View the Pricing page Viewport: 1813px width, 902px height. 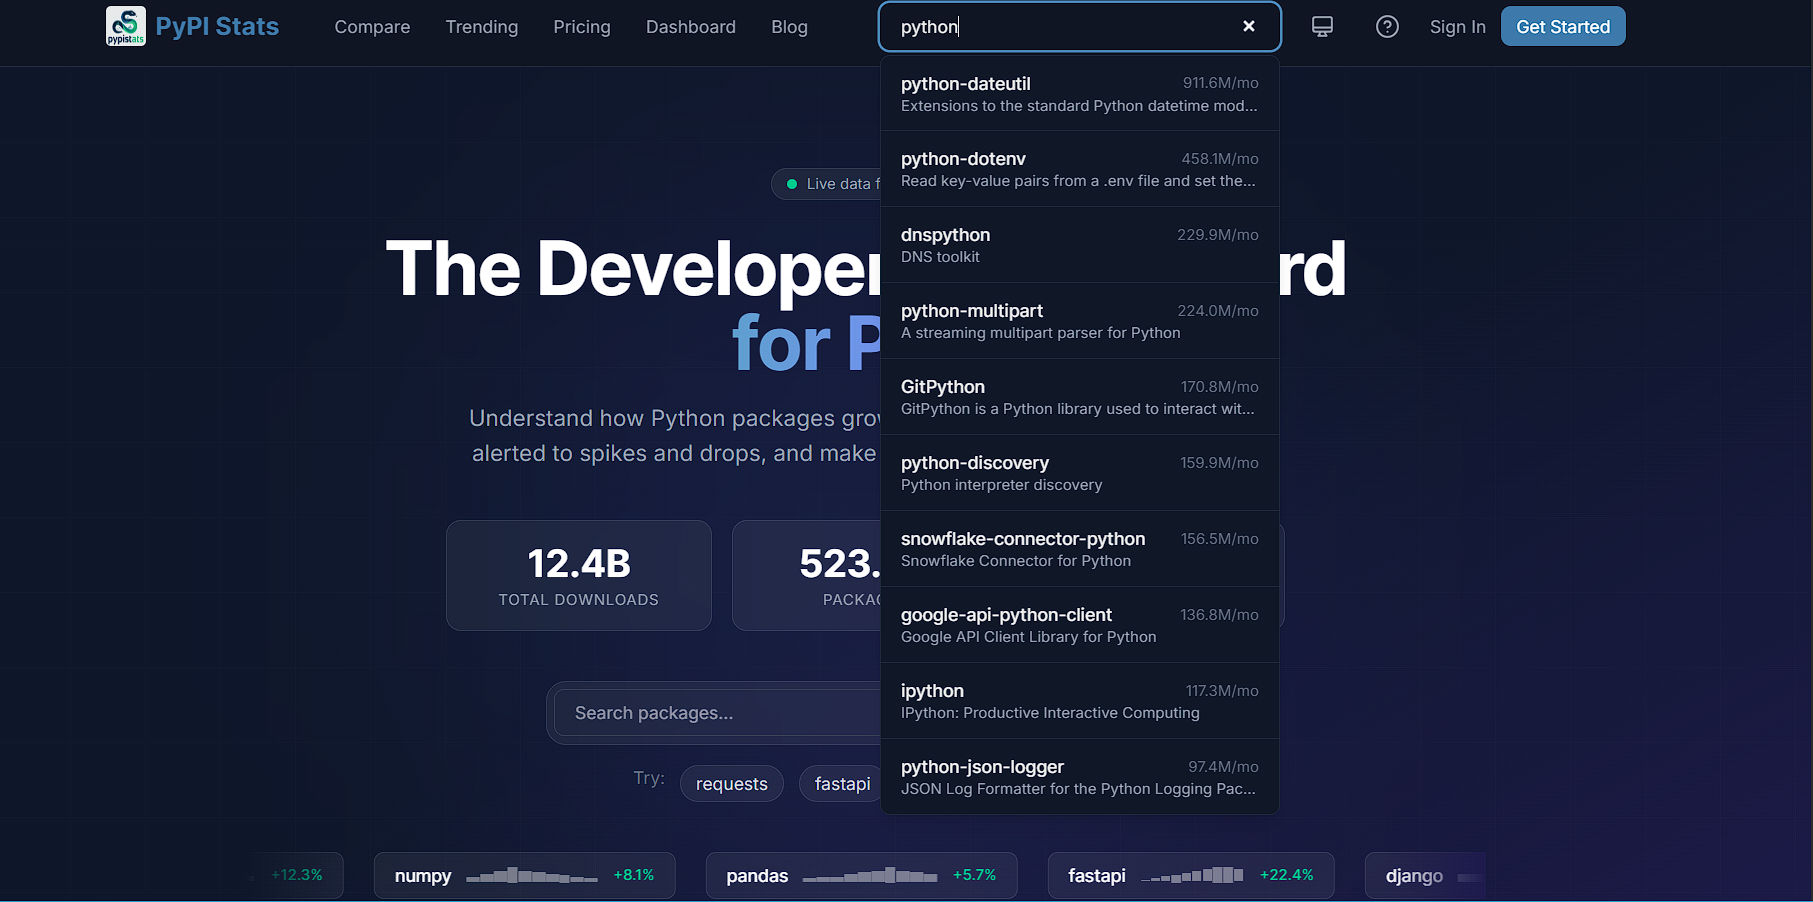(x=581, y=27)
